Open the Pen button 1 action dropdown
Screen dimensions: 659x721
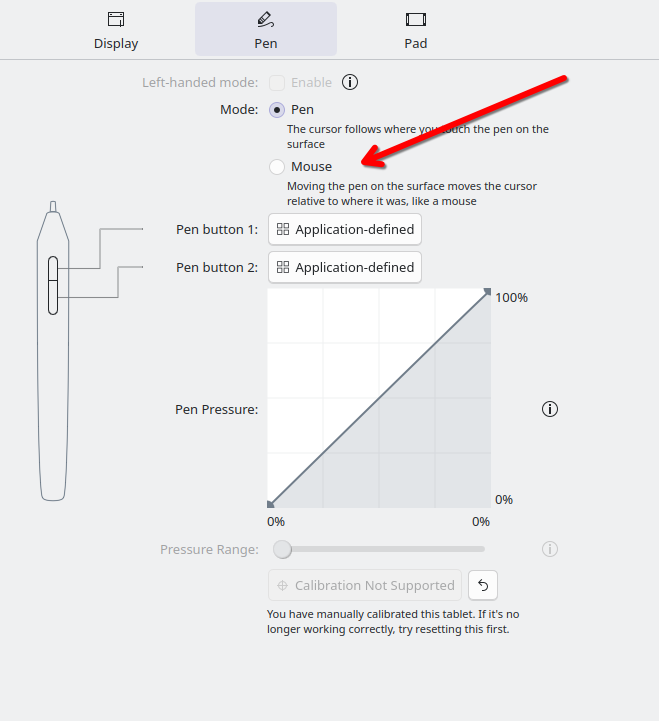pyautogui.click(x=345, y=229)
